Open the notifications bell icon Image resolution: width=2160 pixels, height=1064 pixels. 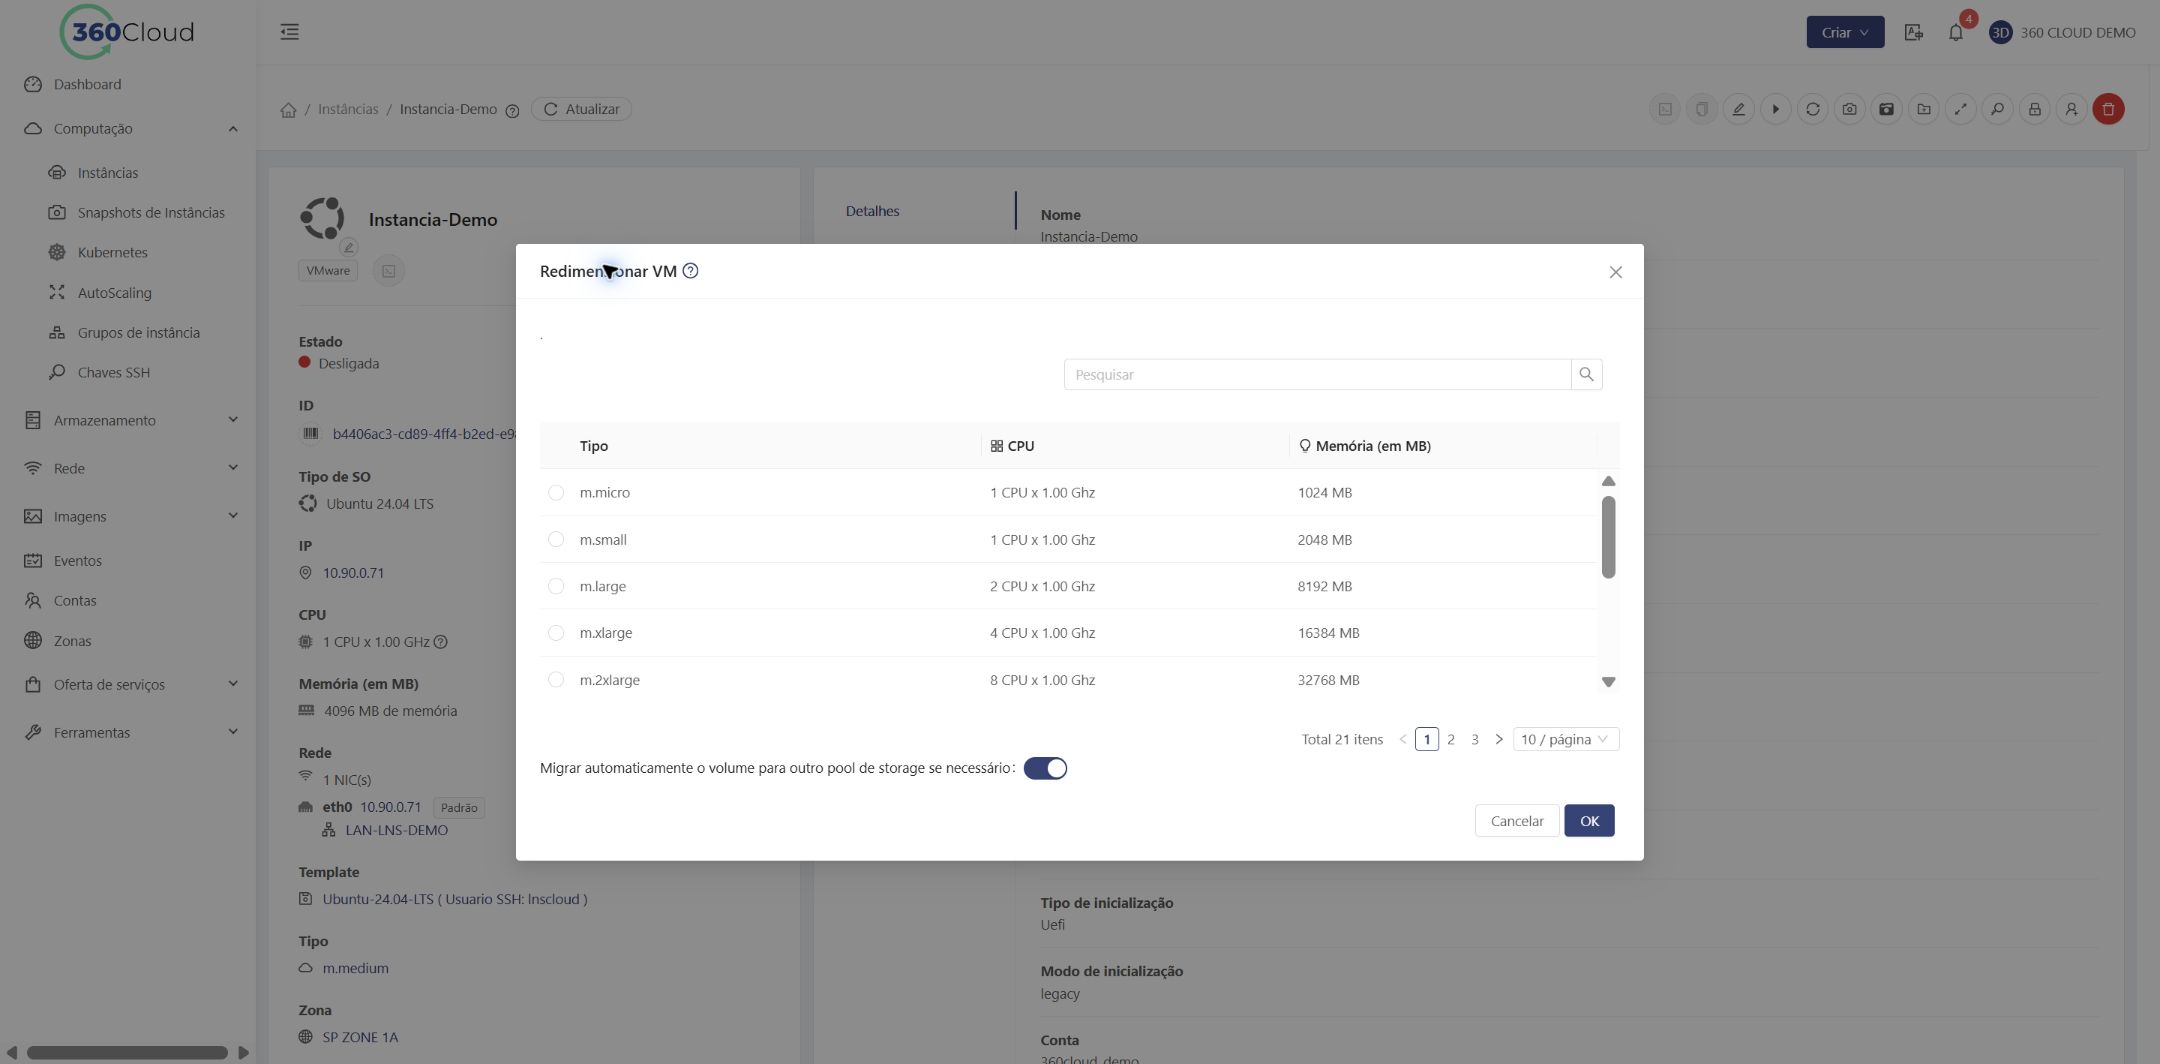pos(1955,32)
